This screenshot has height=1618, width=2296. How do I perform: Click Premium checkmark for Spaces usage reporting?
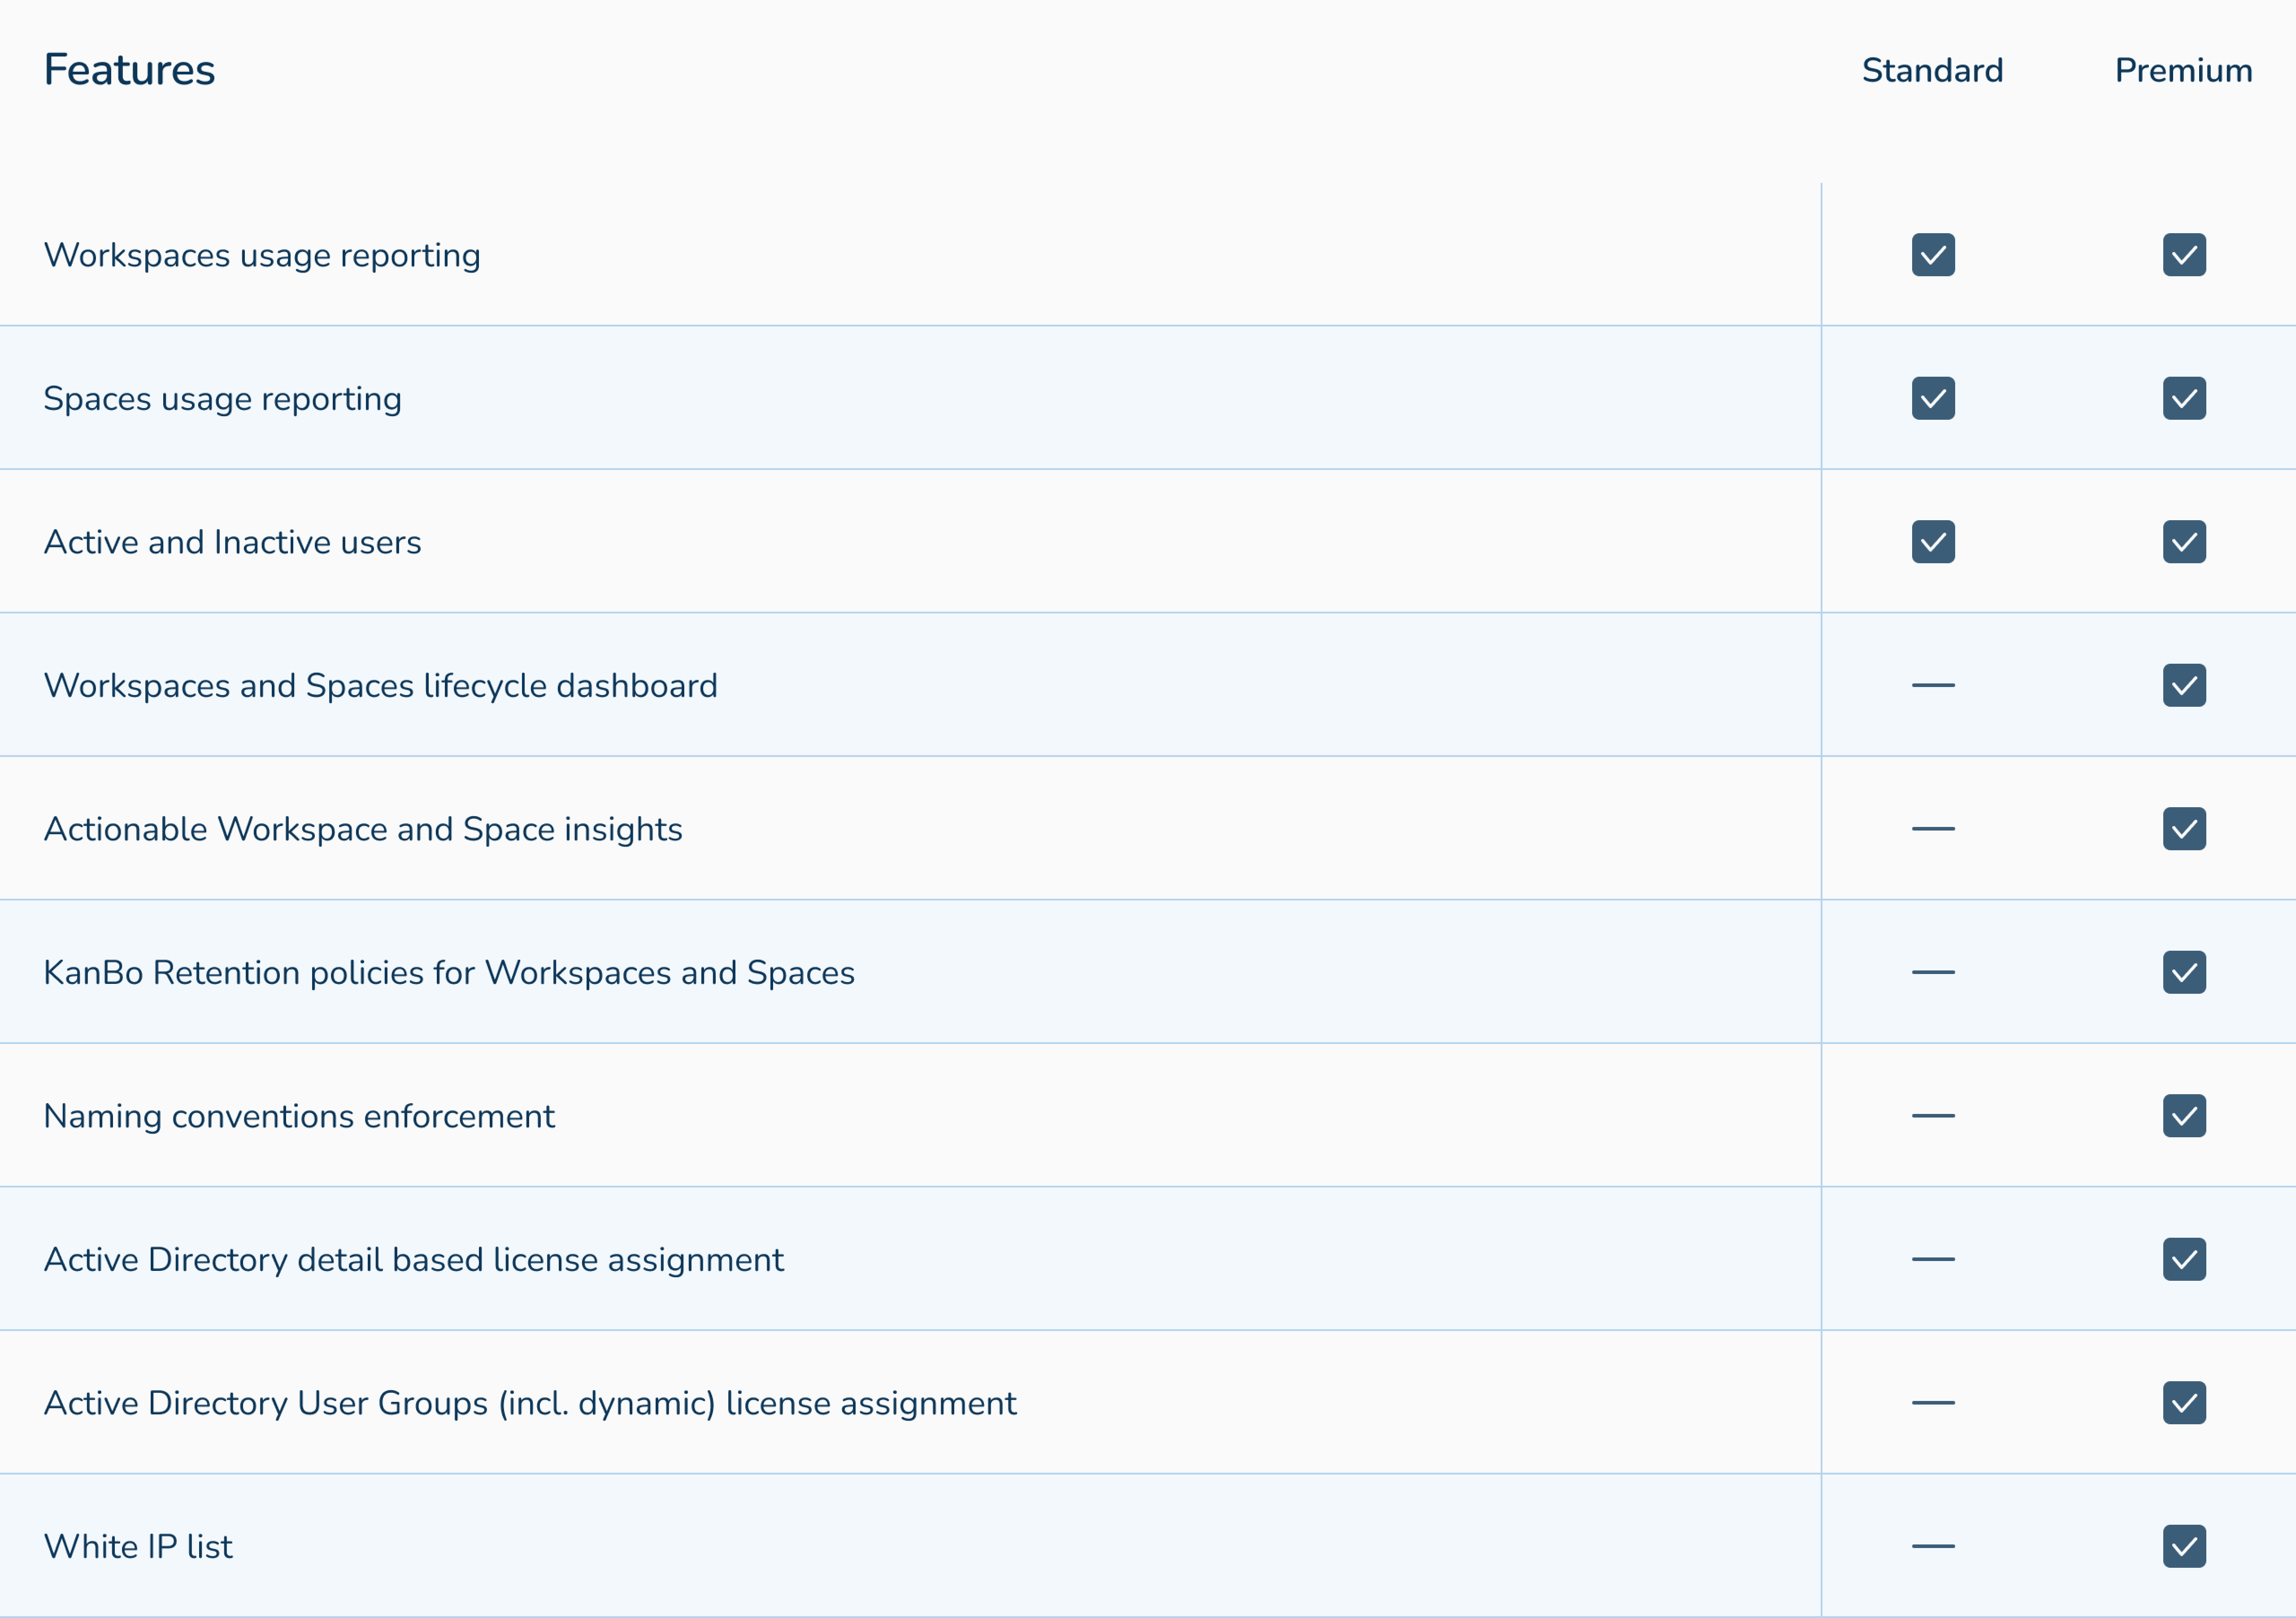point(2183,398)
